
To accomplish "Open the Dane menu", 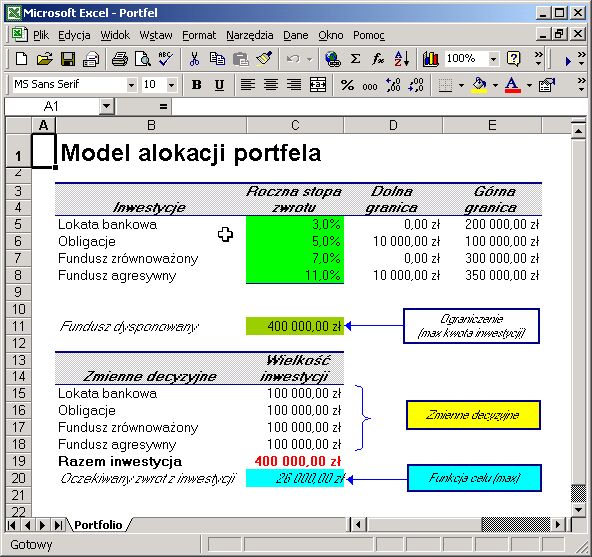I will [296, 35].
